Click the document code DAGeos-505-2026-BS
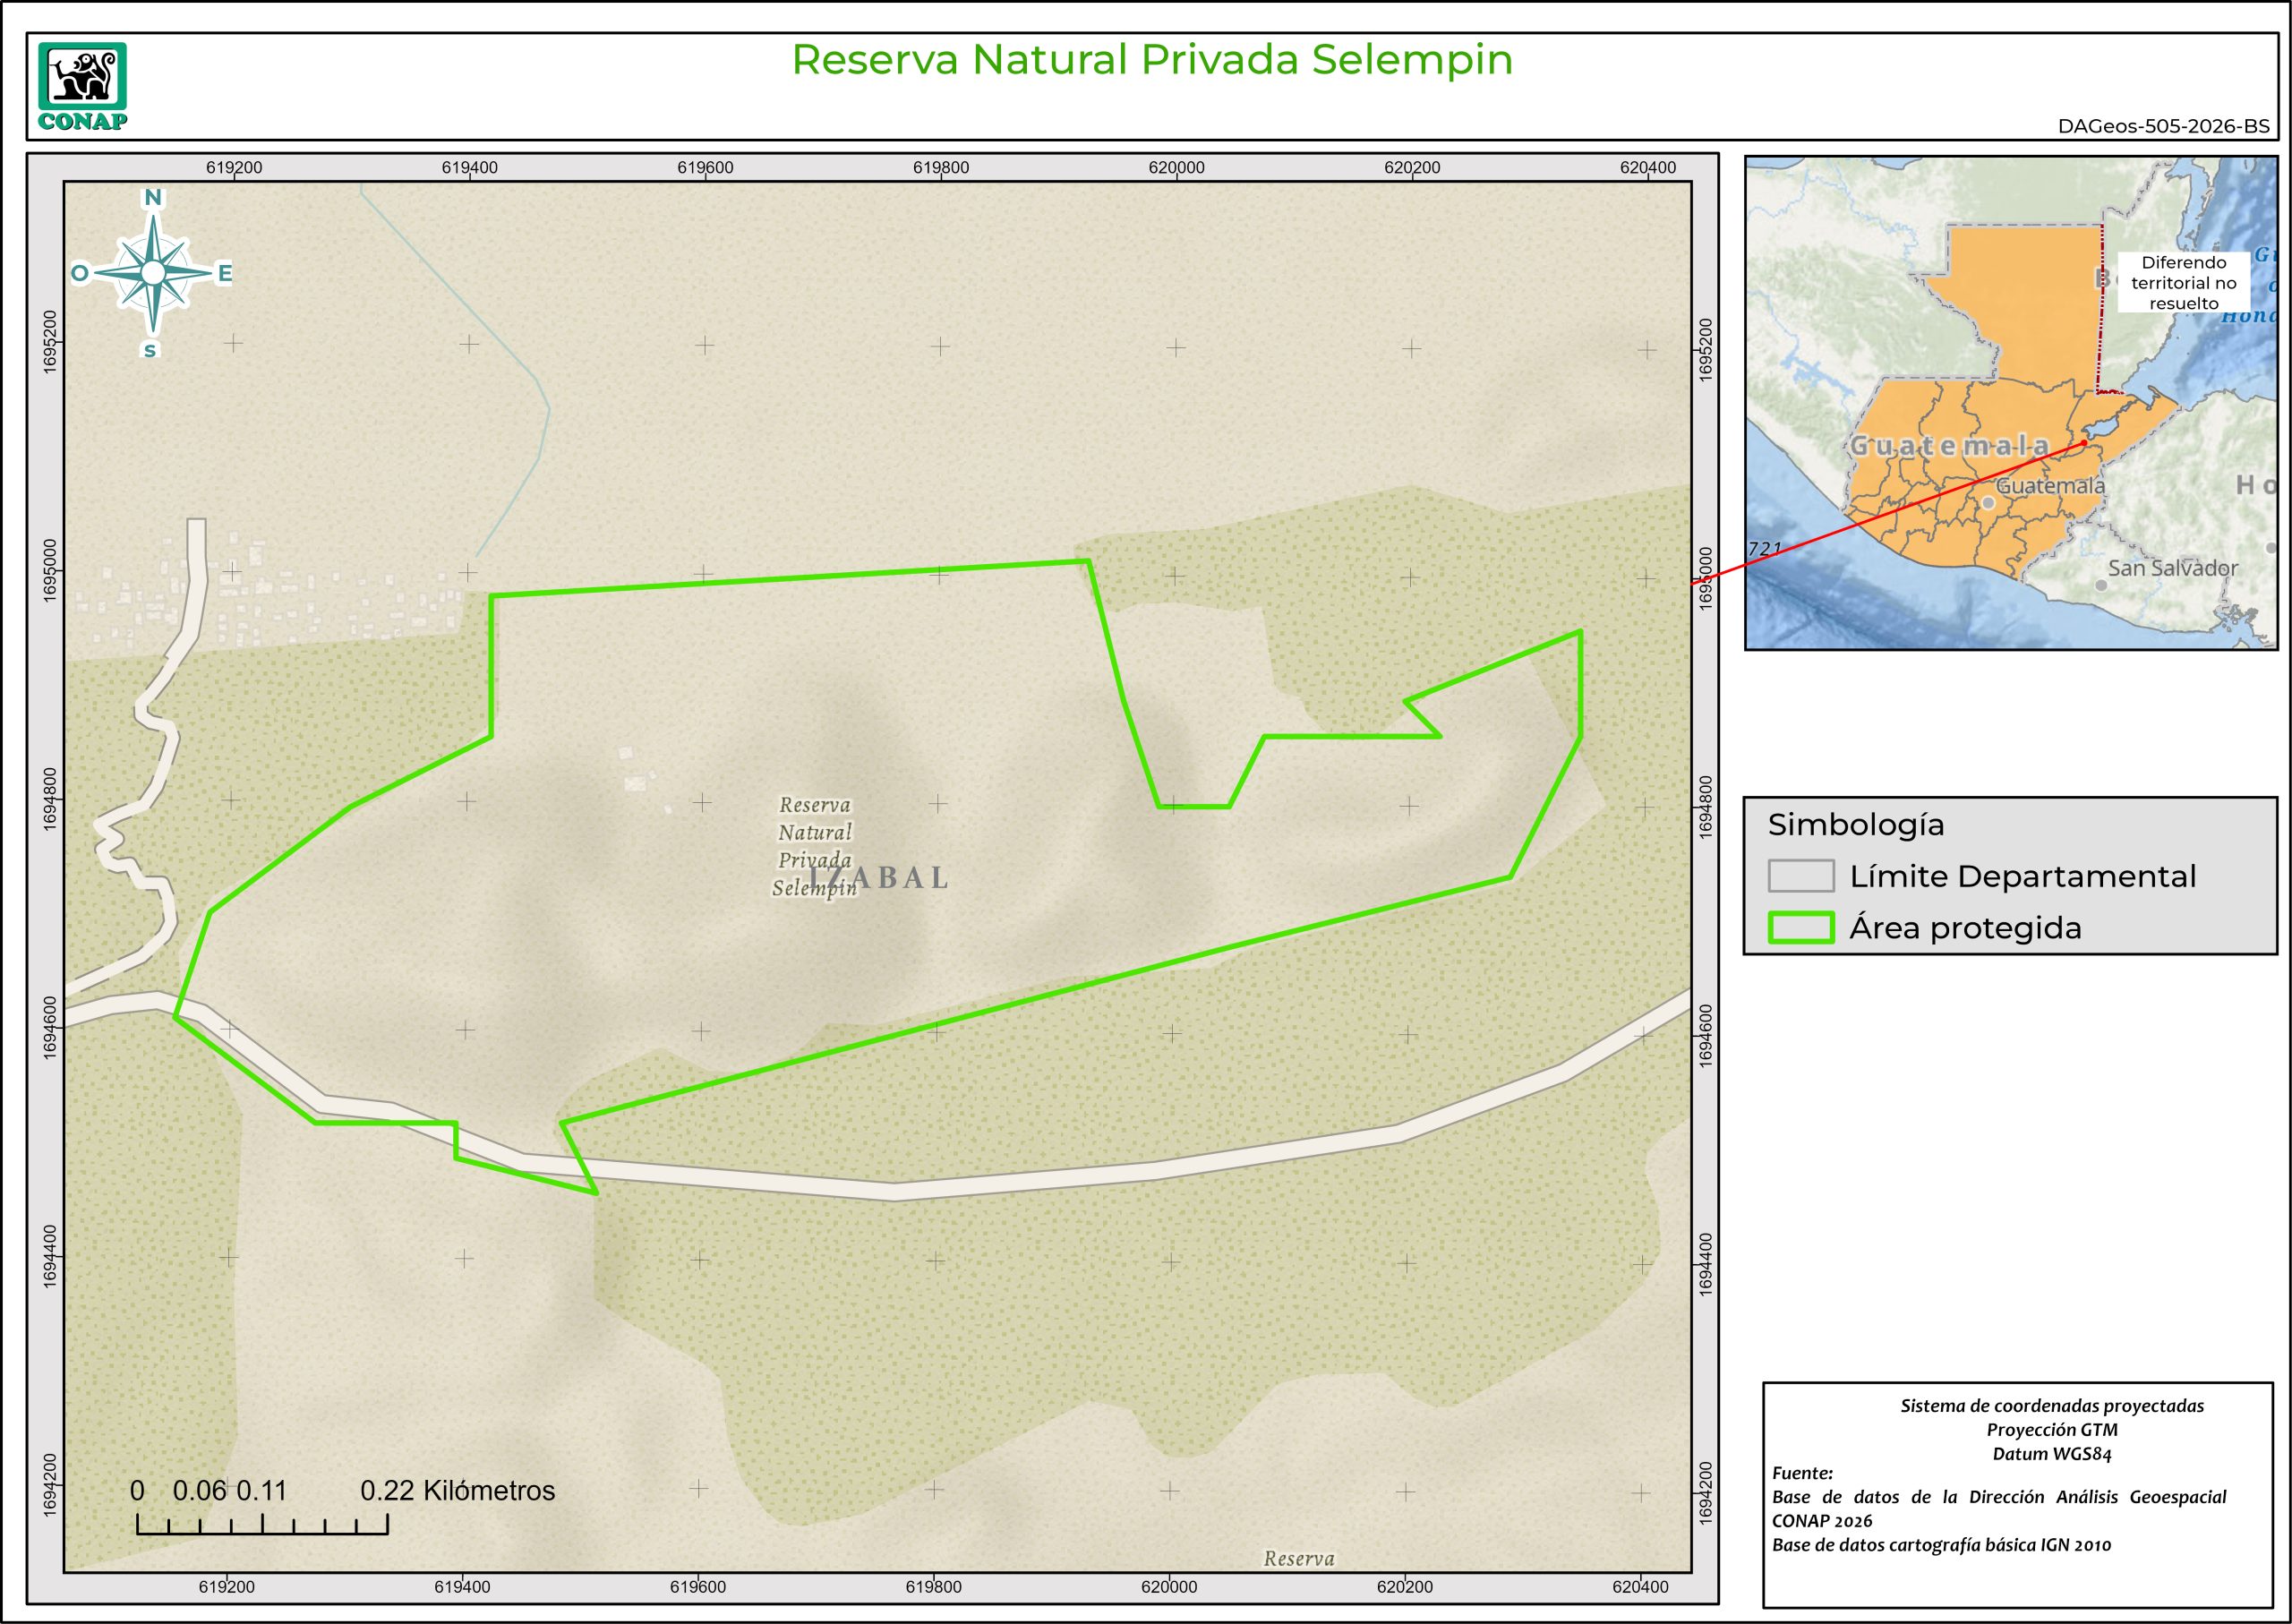Image resolution: width=2292 pixels, height=1624 pixels. [x=2163, y=127]
